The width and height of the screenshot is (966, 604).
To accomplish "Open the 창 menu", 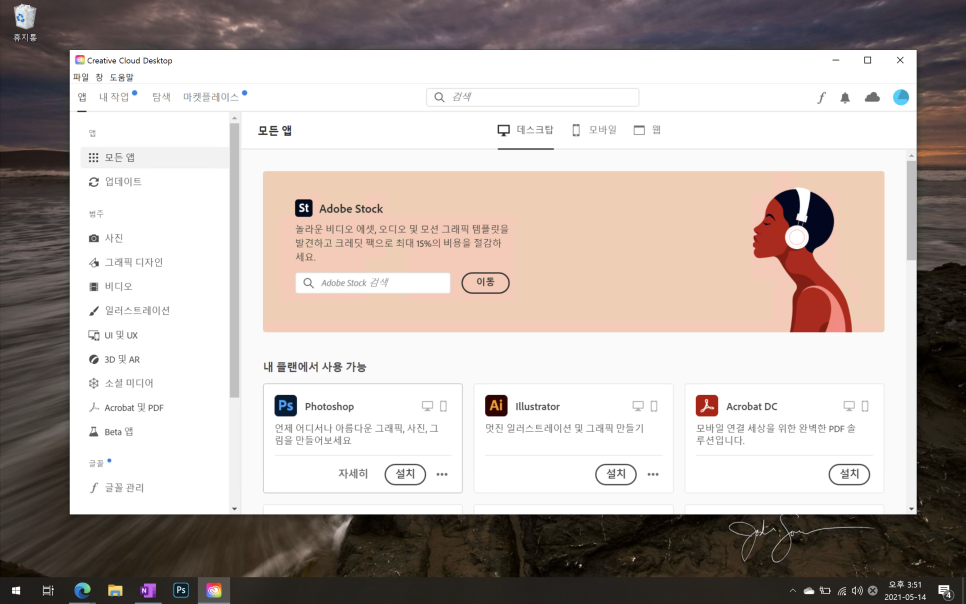I will coord(99,77).
